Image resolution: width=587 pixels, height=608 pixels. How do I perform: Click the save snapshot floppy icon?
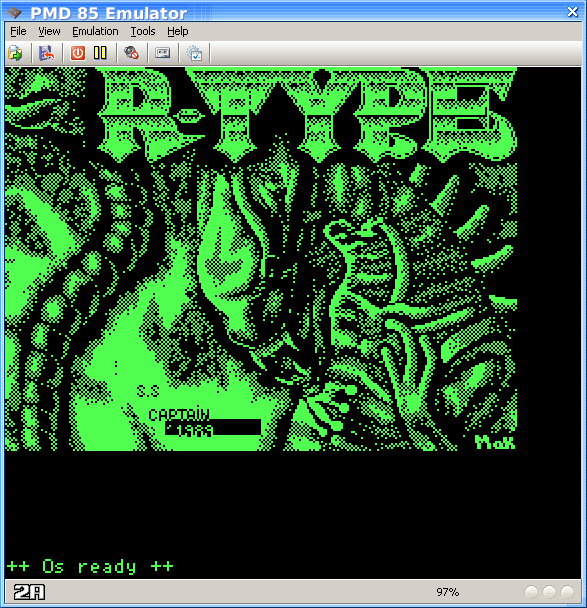point(47,53)
